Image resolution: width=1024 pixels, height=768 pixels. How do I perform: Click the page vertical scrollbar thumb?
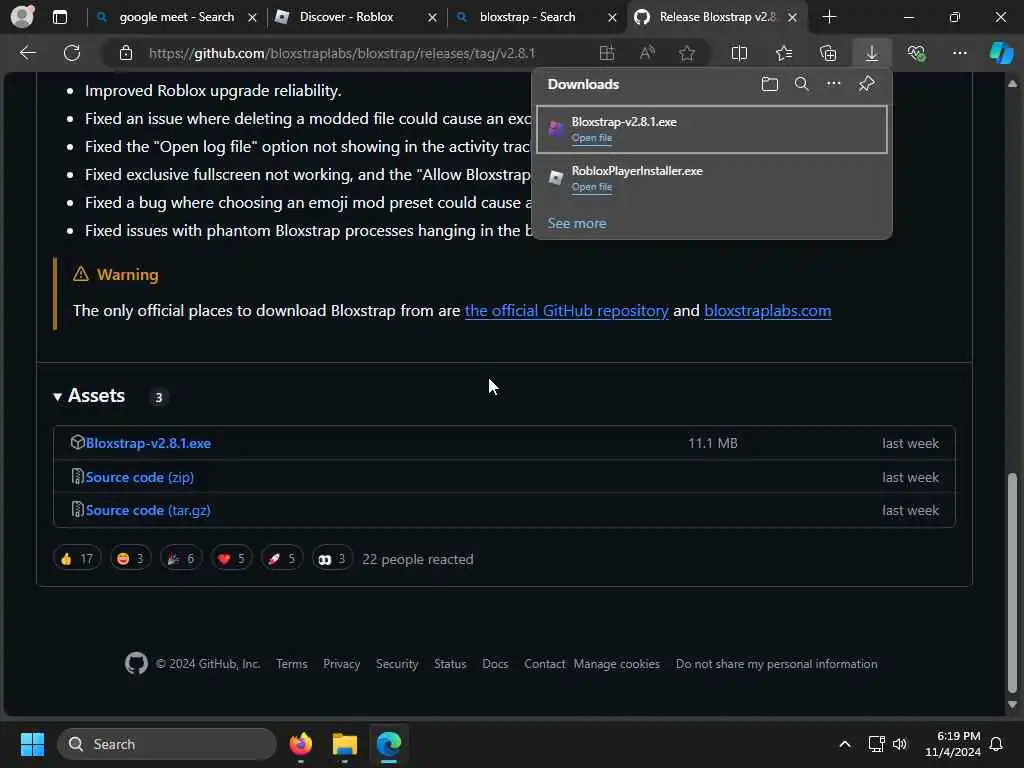(1012, 583)
